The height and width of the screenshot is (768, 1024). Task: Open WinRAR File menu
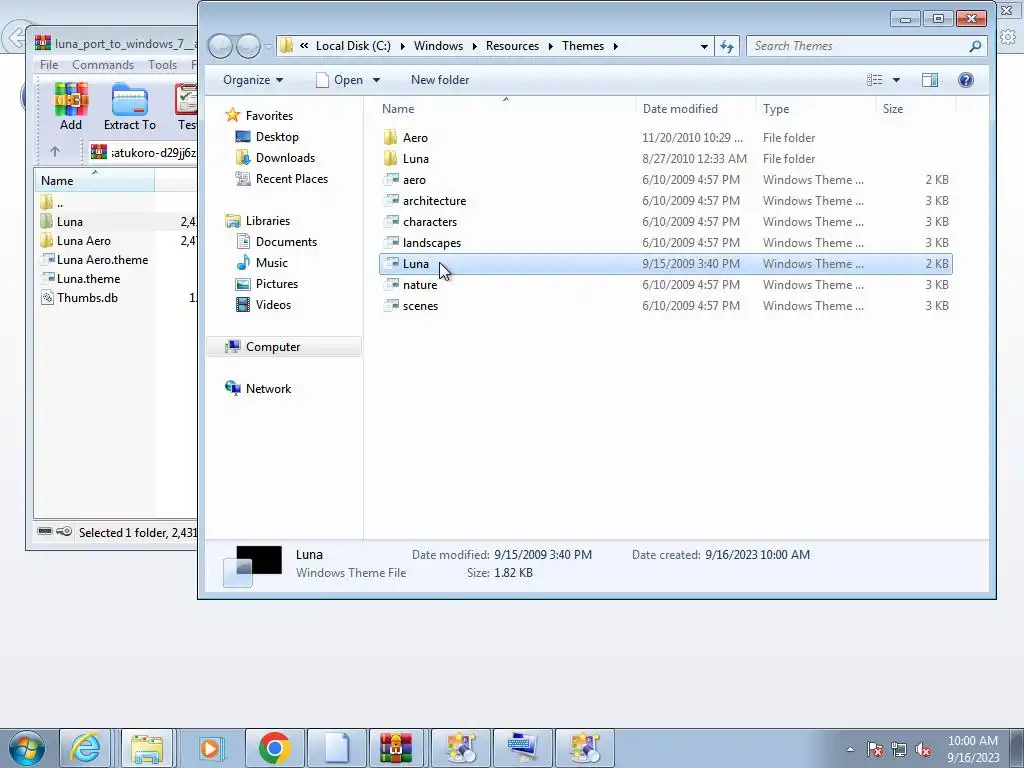[x=49, y=65]
